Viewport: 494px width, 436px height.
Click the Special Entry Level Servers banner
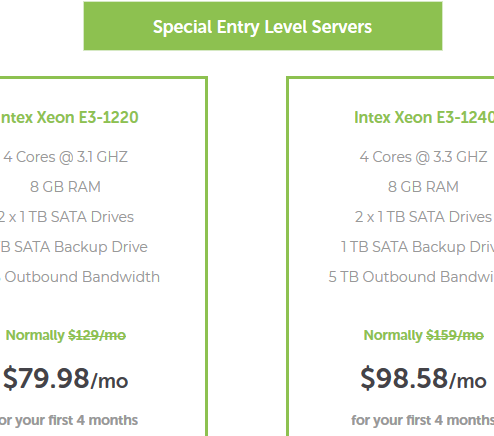263,26
